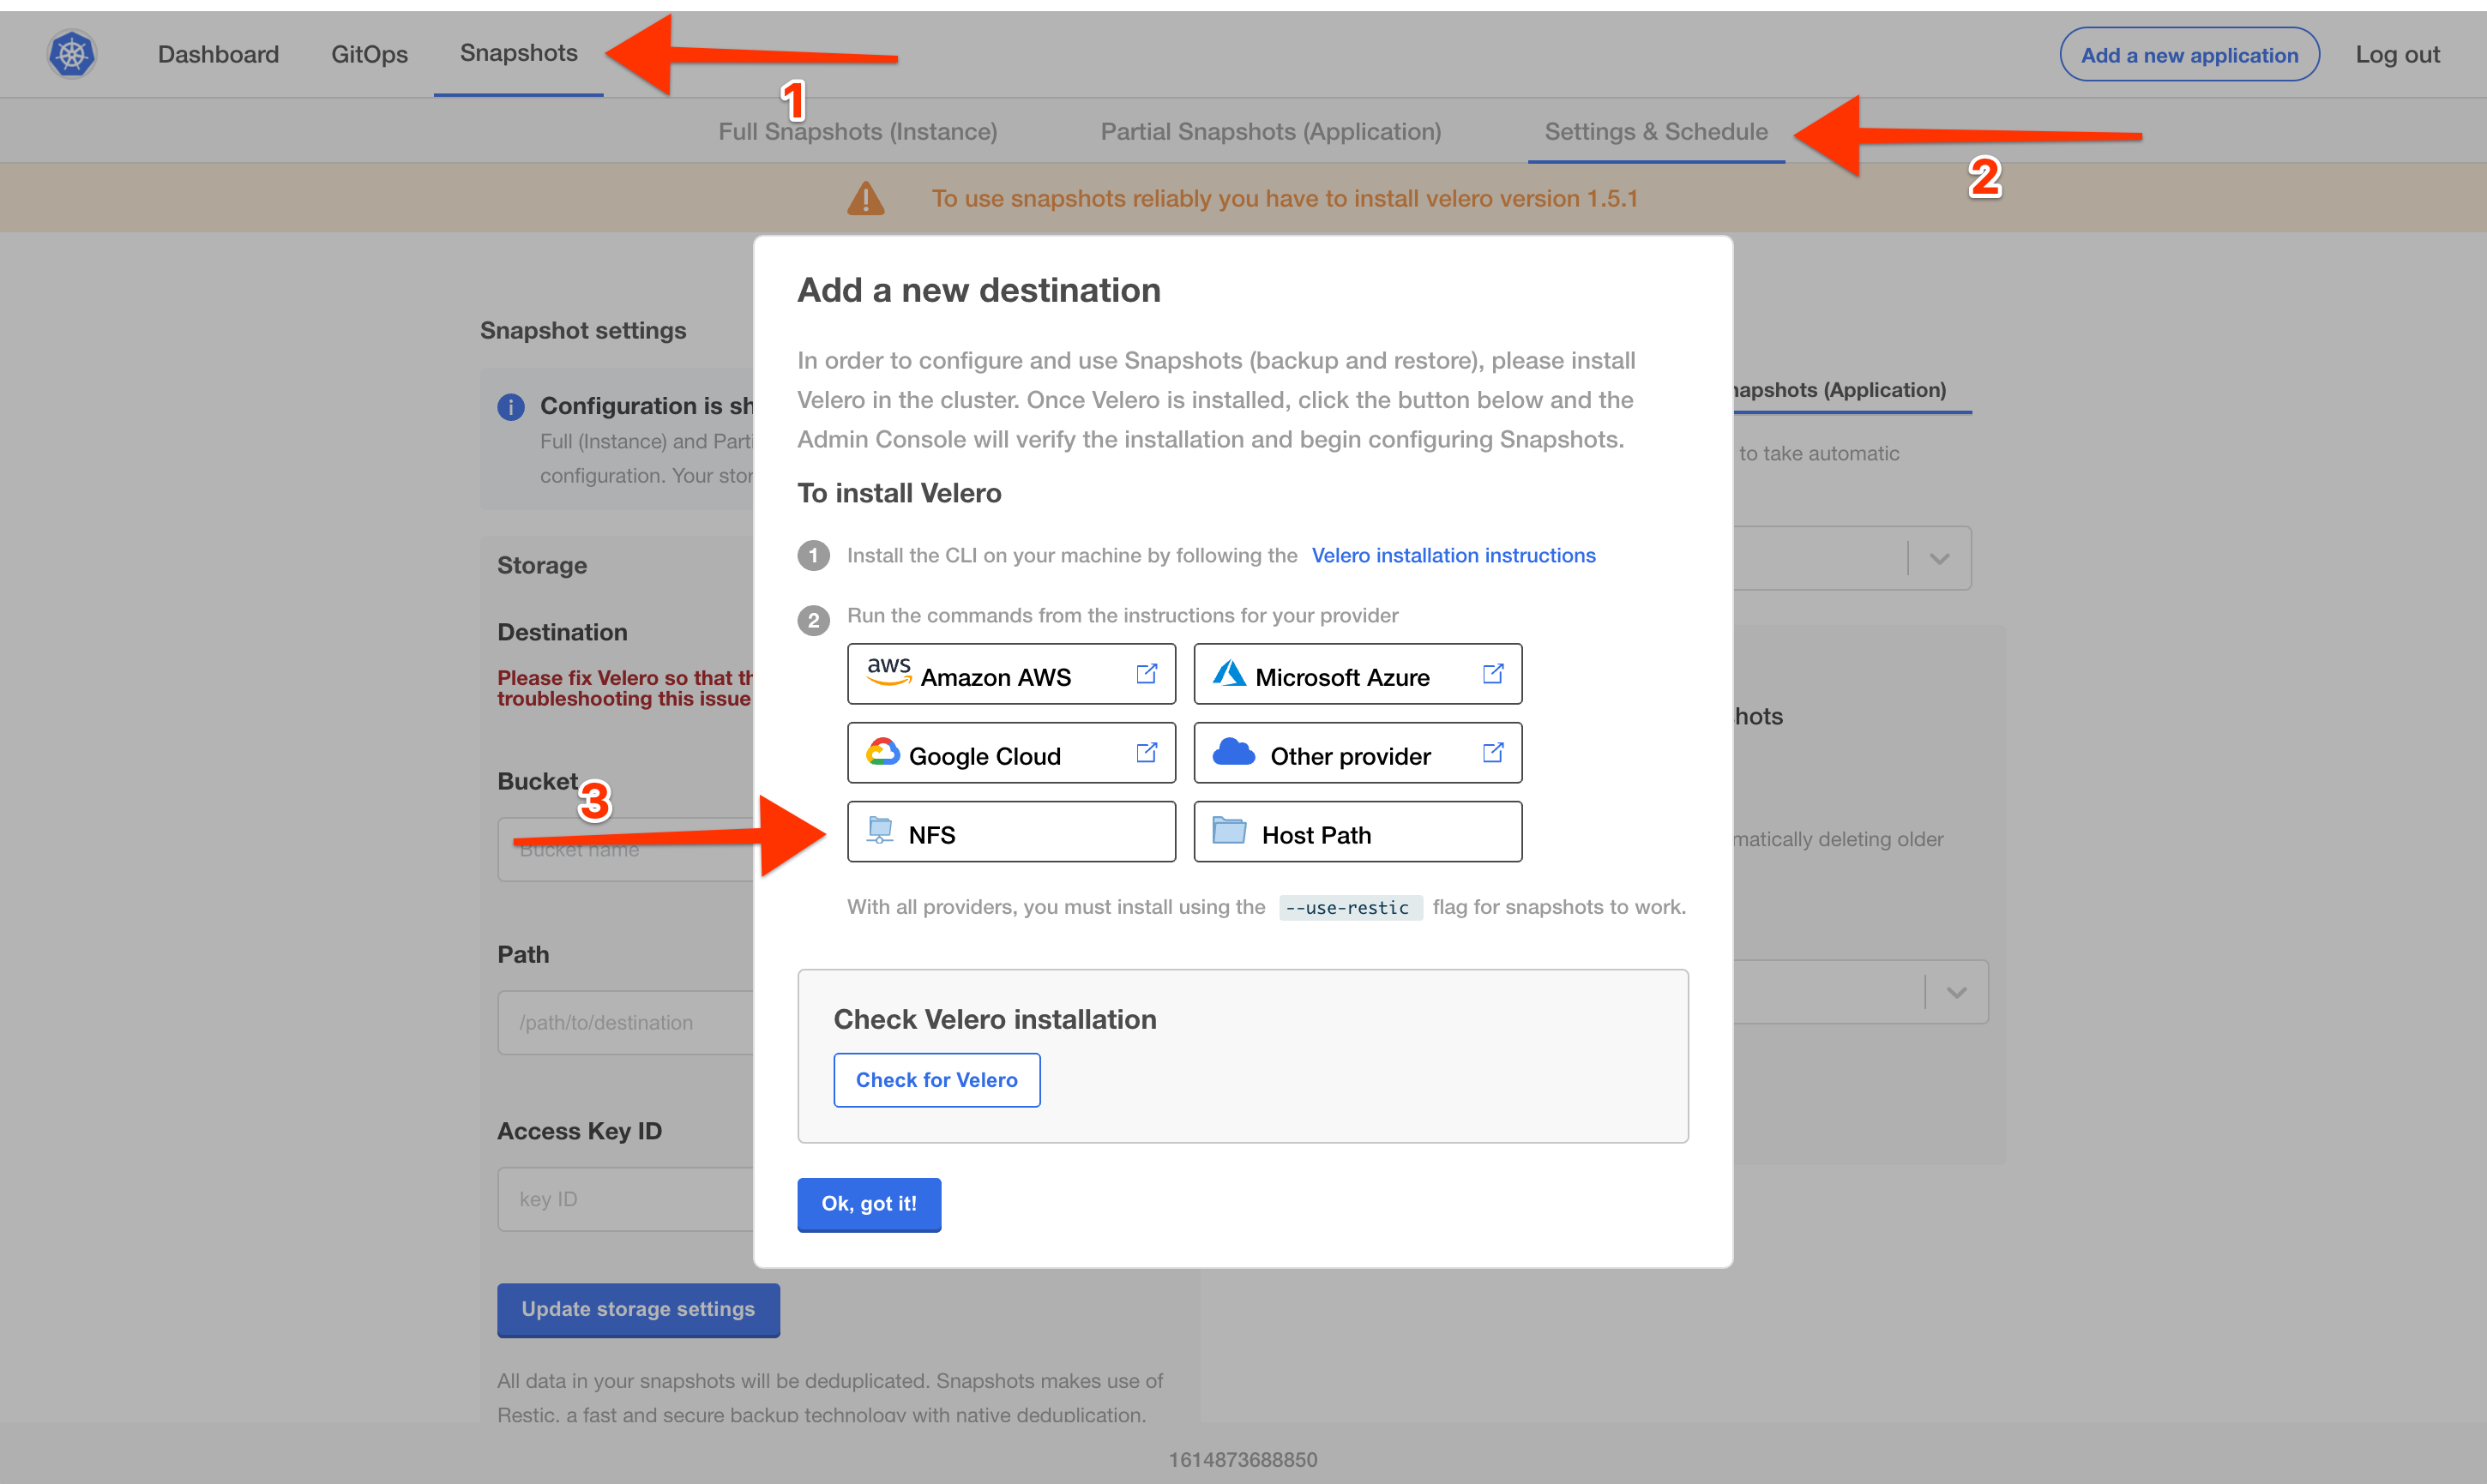
Task: Click Add a new application button
Action: 2188,55
